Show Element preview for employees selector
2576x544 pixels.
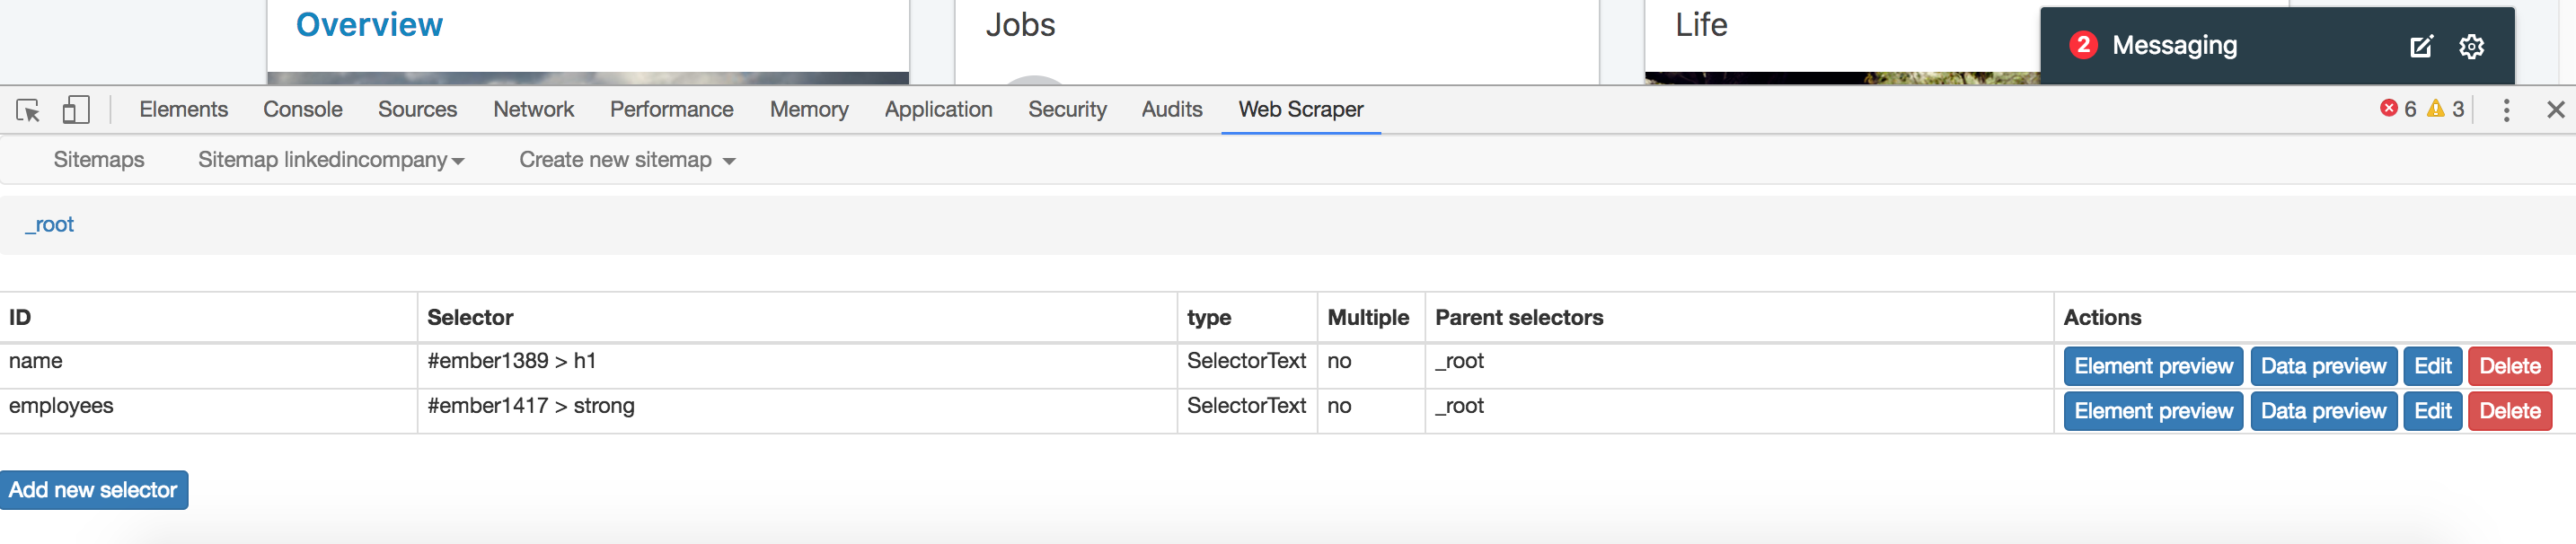coord(2153,411)
